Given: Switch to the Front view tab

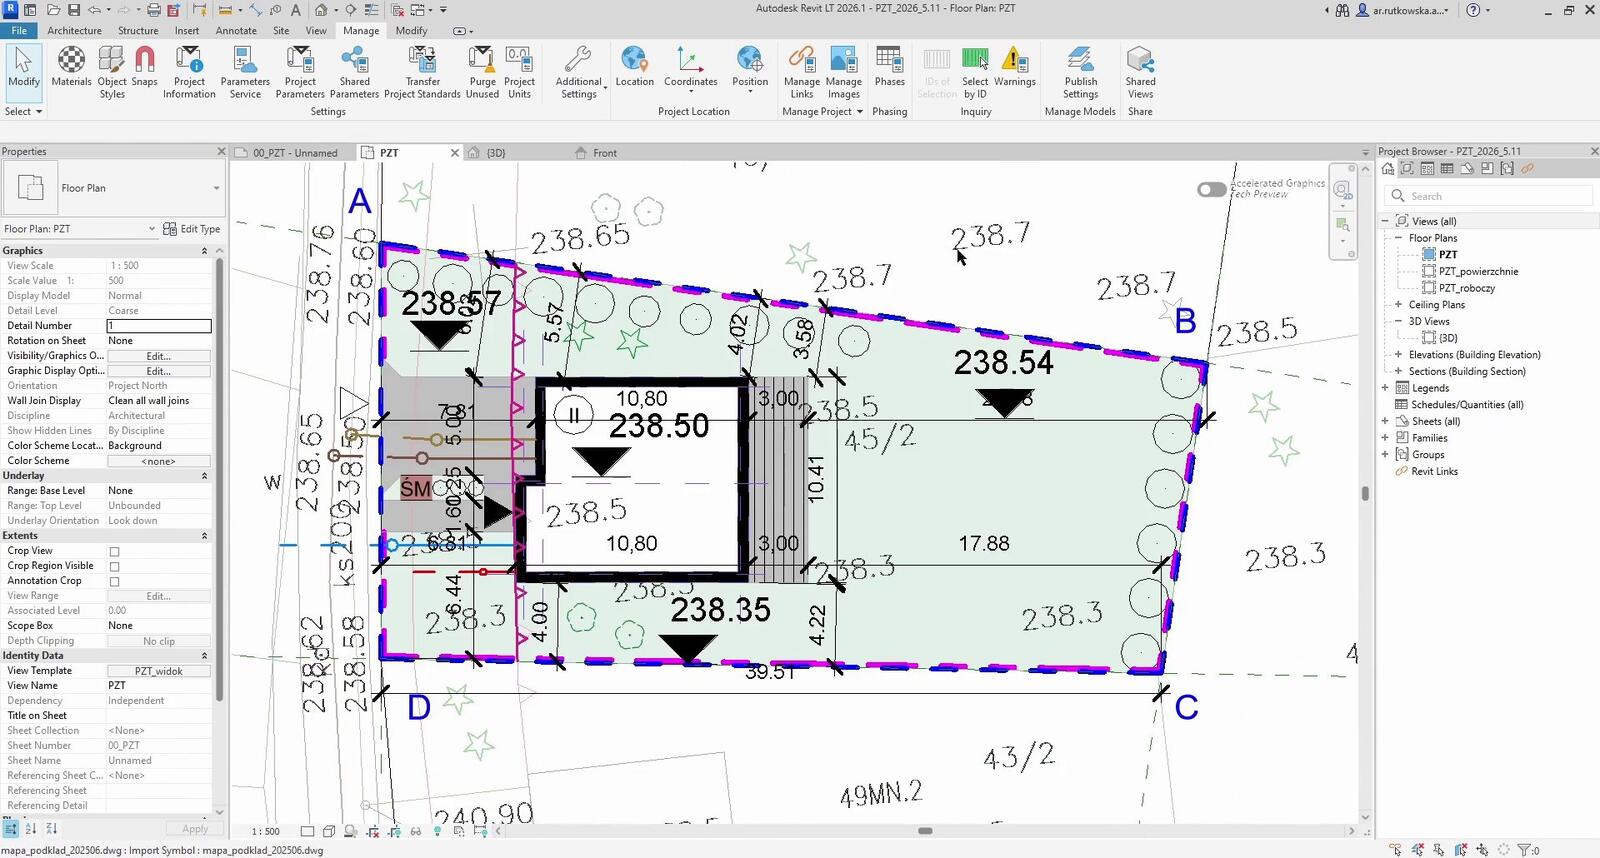Looking at the screenshot, I should click(605, 153).
